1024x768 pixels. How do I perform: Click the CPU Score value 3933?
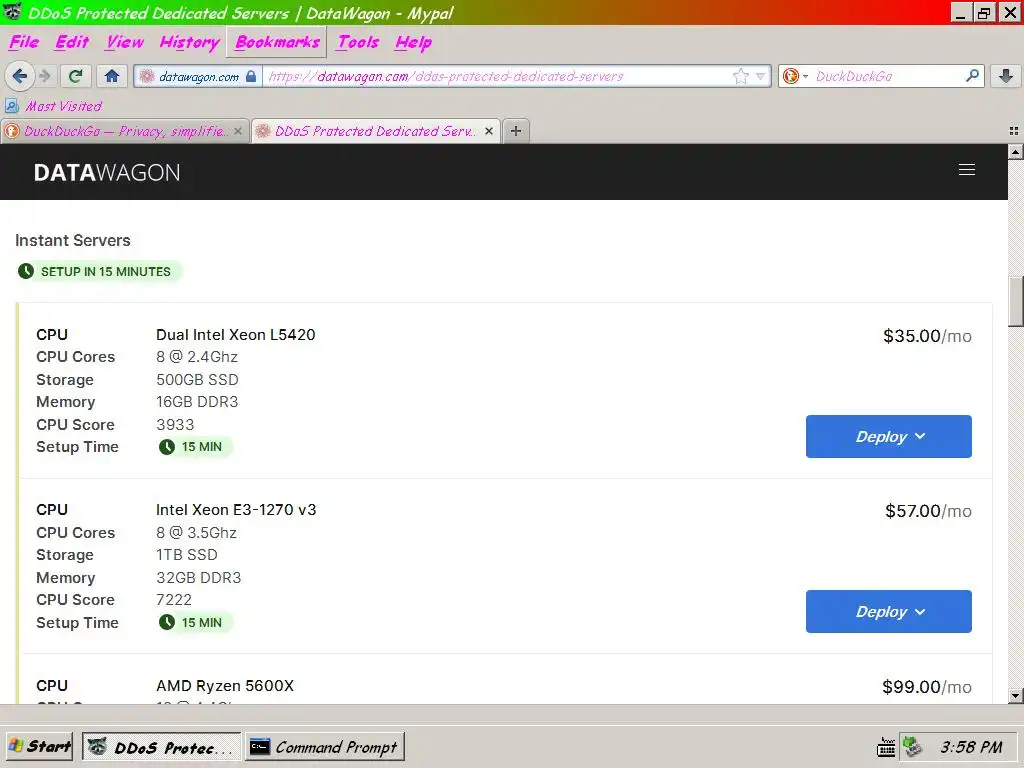175,424
